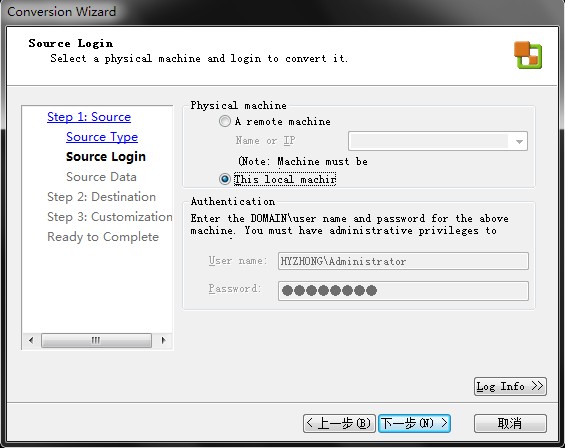Expand the Log Info panel
The width and height of the screenshot is (565, 448).
coord(510,386)
